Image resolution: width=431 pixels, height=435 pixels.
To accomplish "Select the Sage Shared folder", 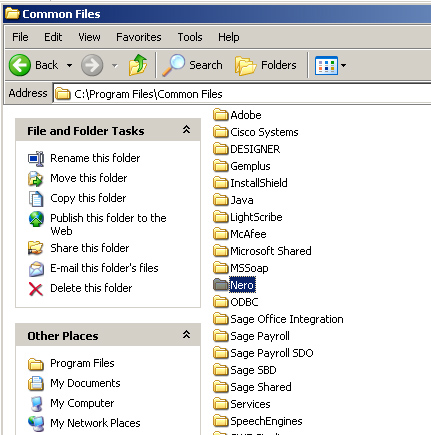I will coord(252,387).
